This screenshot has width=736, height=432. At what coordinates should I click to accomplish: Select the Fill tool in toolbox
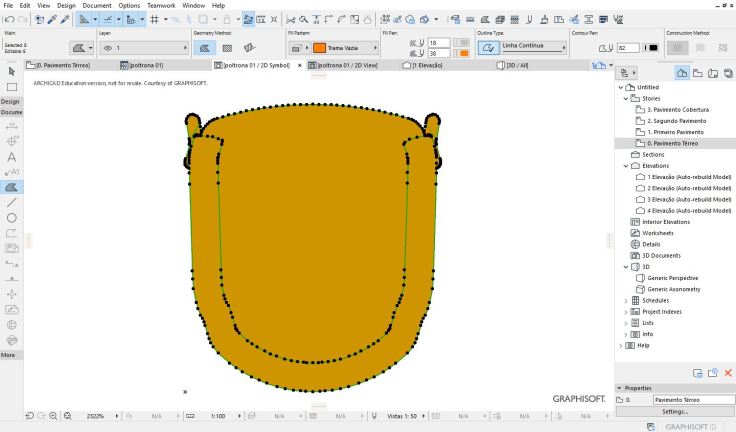(x=12, y=187)
